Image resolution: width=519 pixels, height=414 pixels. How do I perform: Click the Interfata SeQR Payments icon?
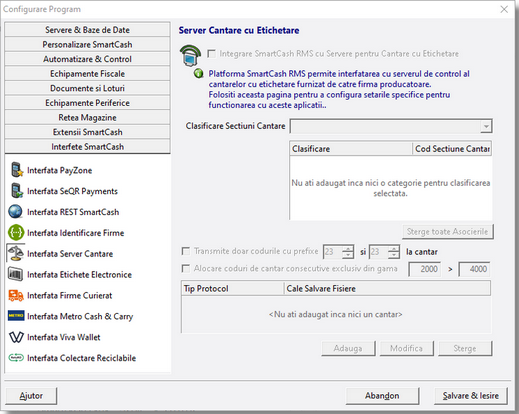pyautogui.click(x=16, y=191)
